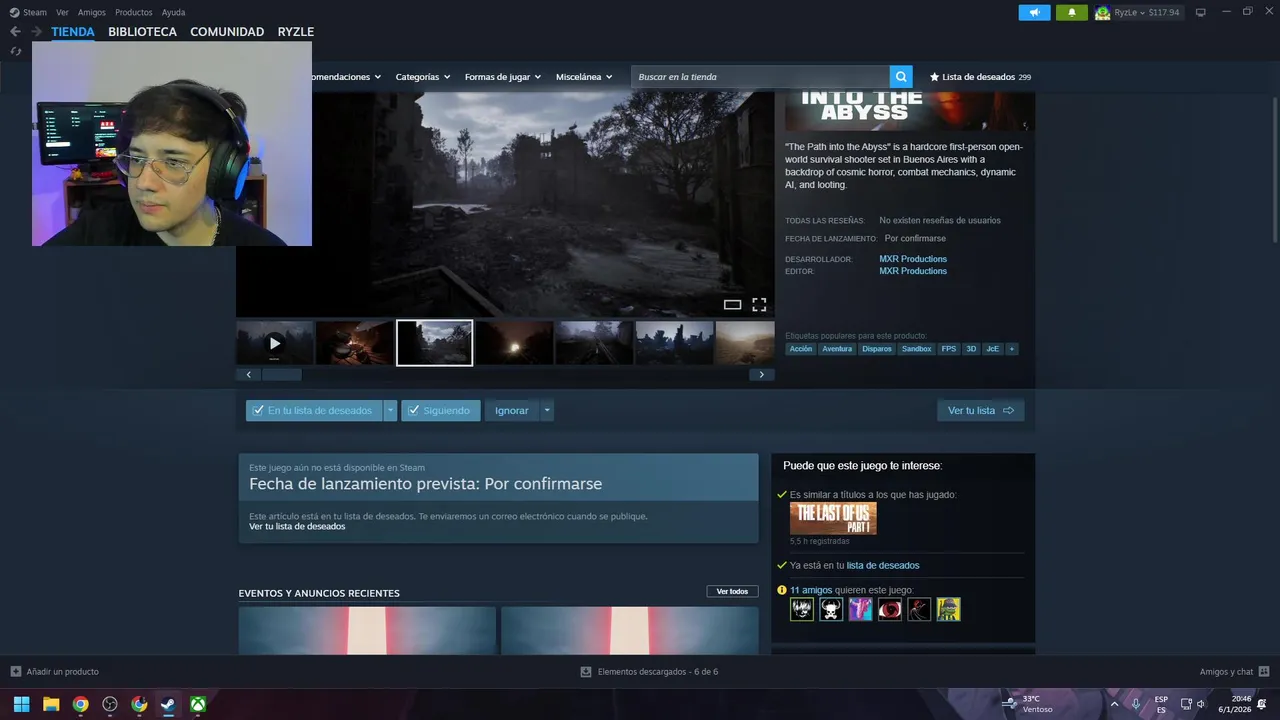Image resolution: width=1280 pixels, height=720 pixels.
Task: Click the Añadir un producto plus icon
Action: 15,672
